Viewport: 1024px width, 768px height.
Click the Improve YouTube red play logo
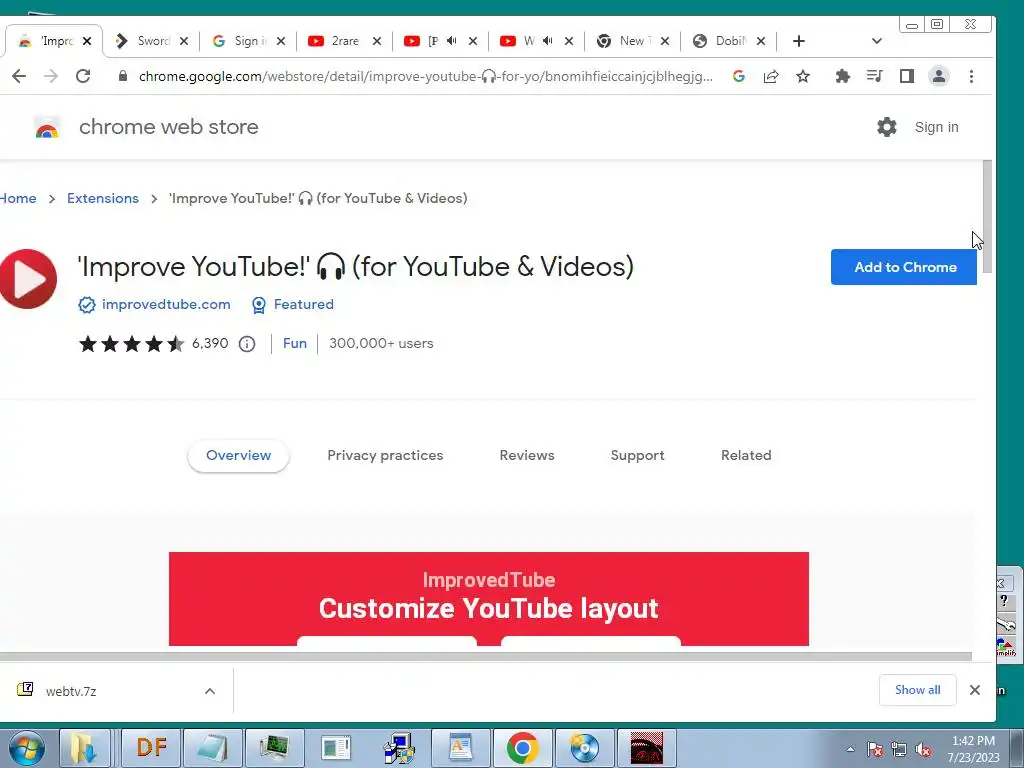tap(27, 279)
